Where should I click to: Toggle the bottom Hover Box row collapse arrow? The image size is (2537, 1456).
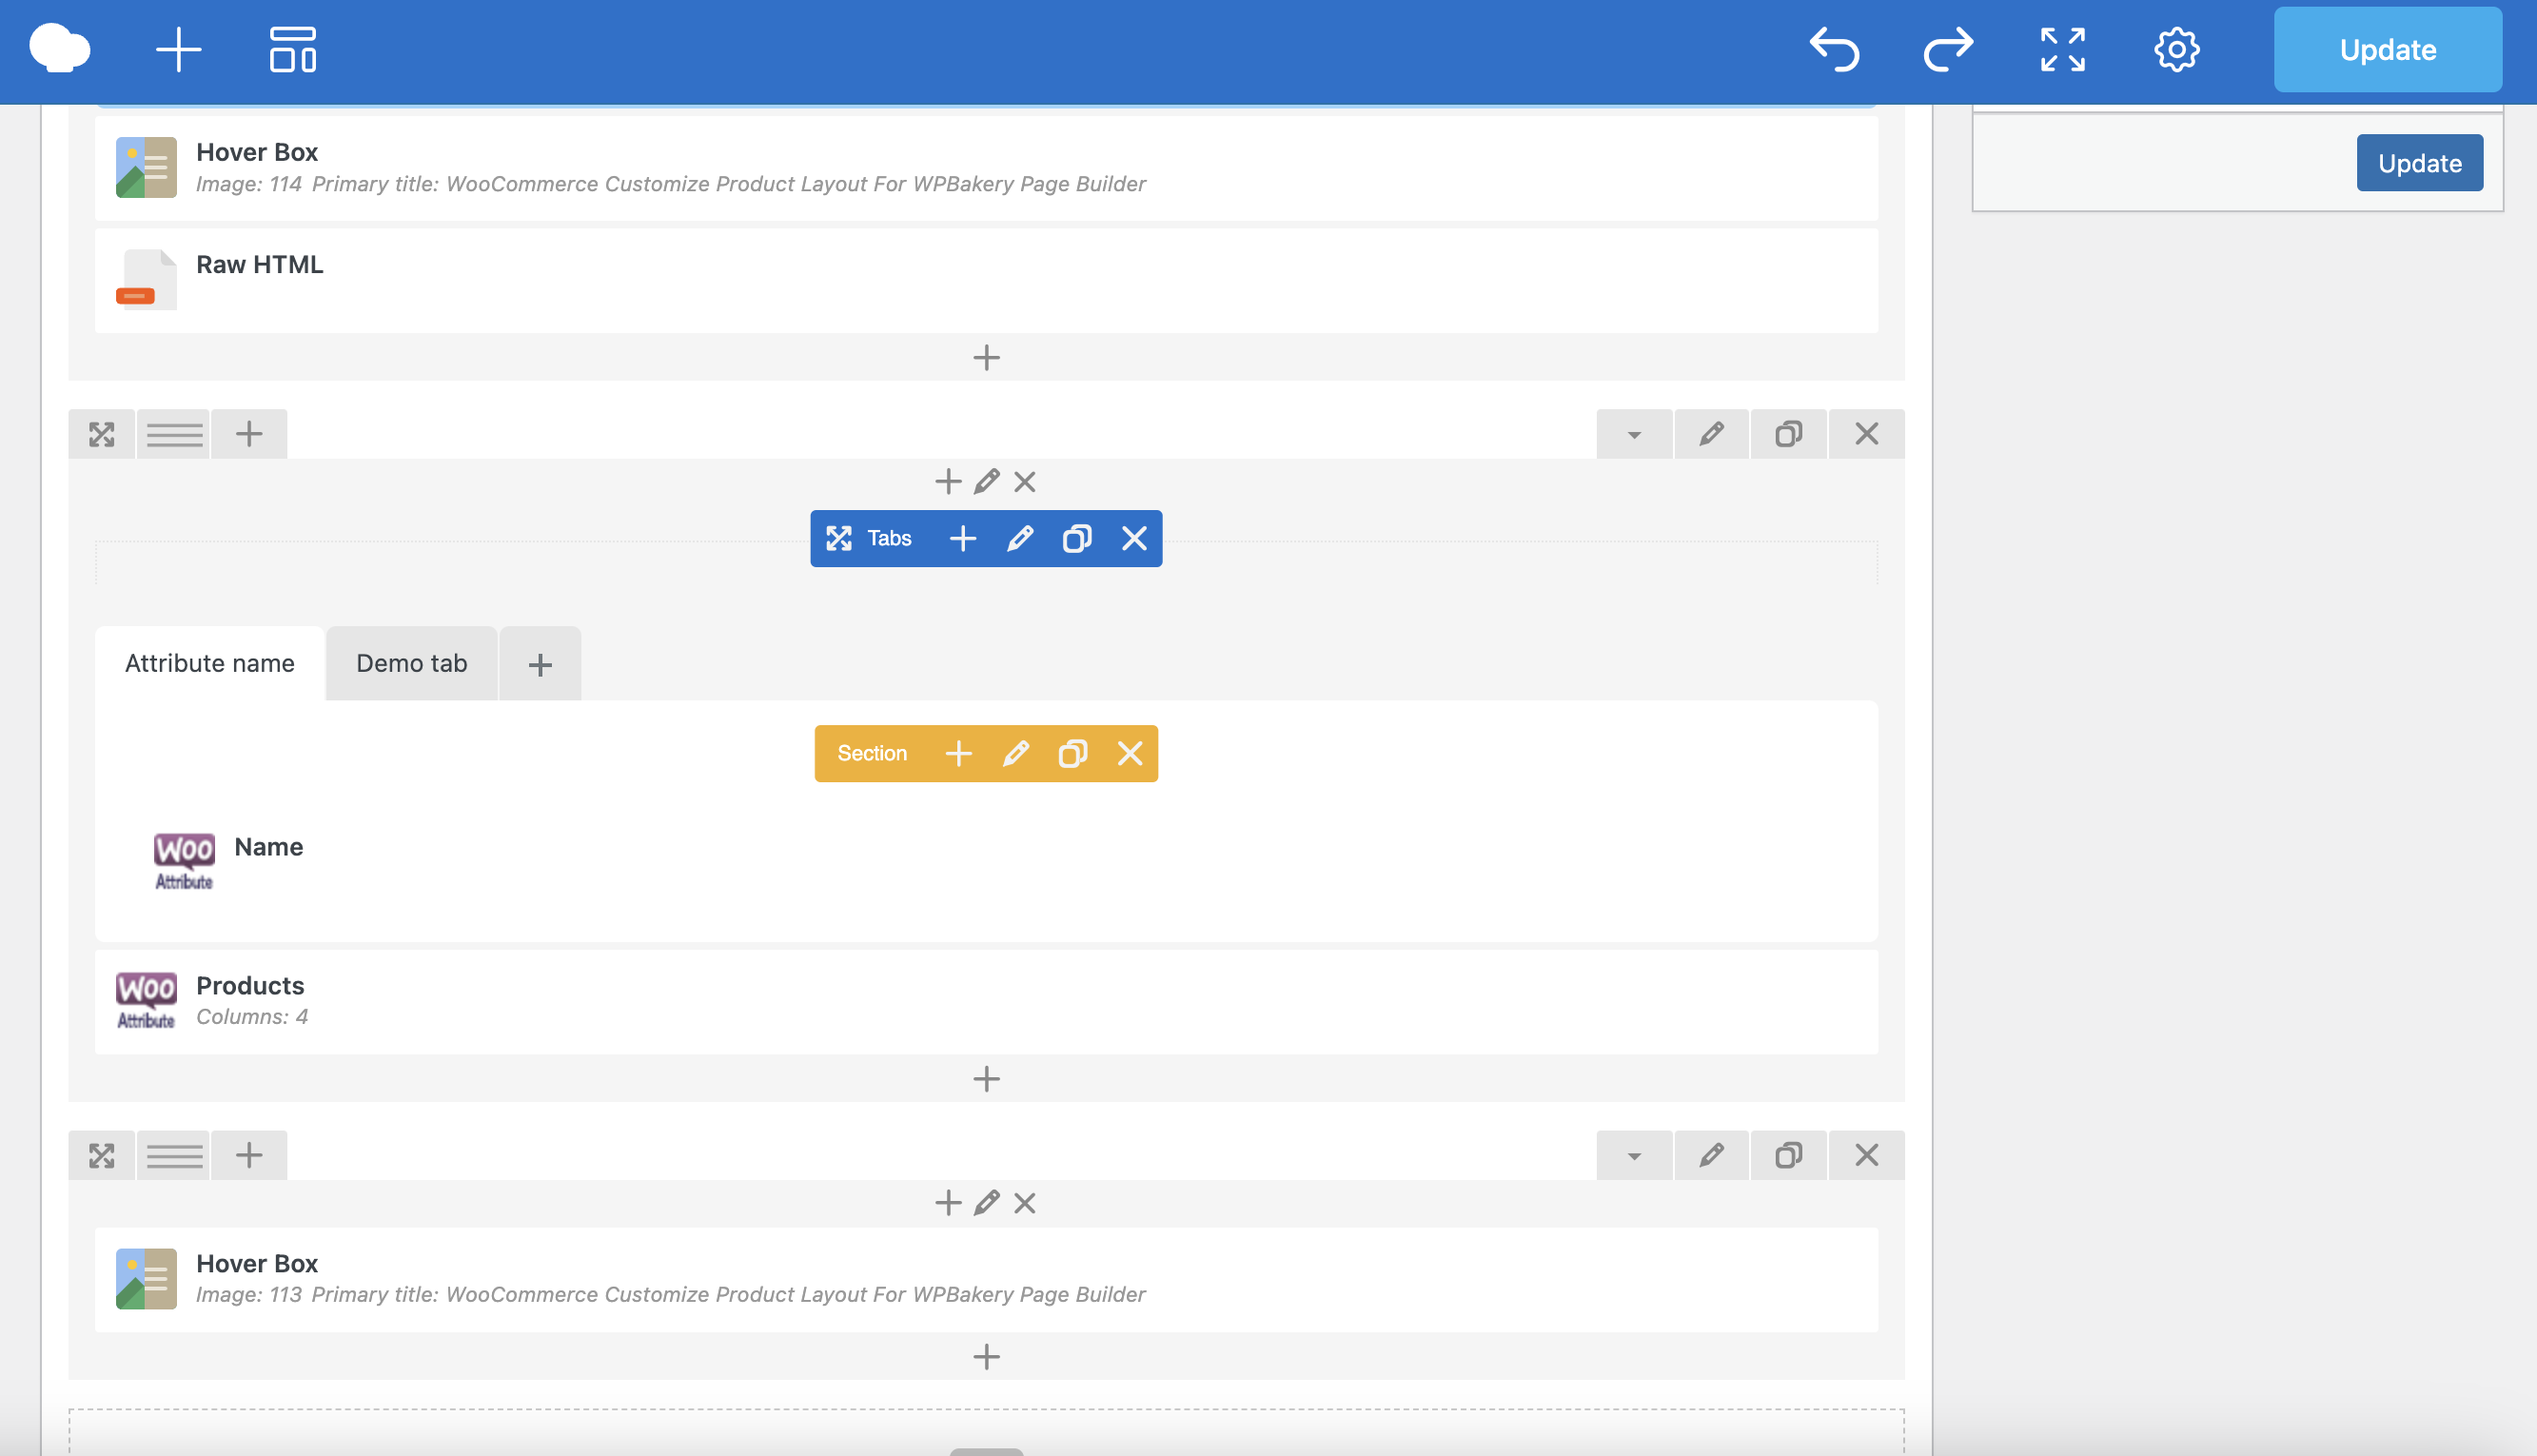coord(1634,1156)
